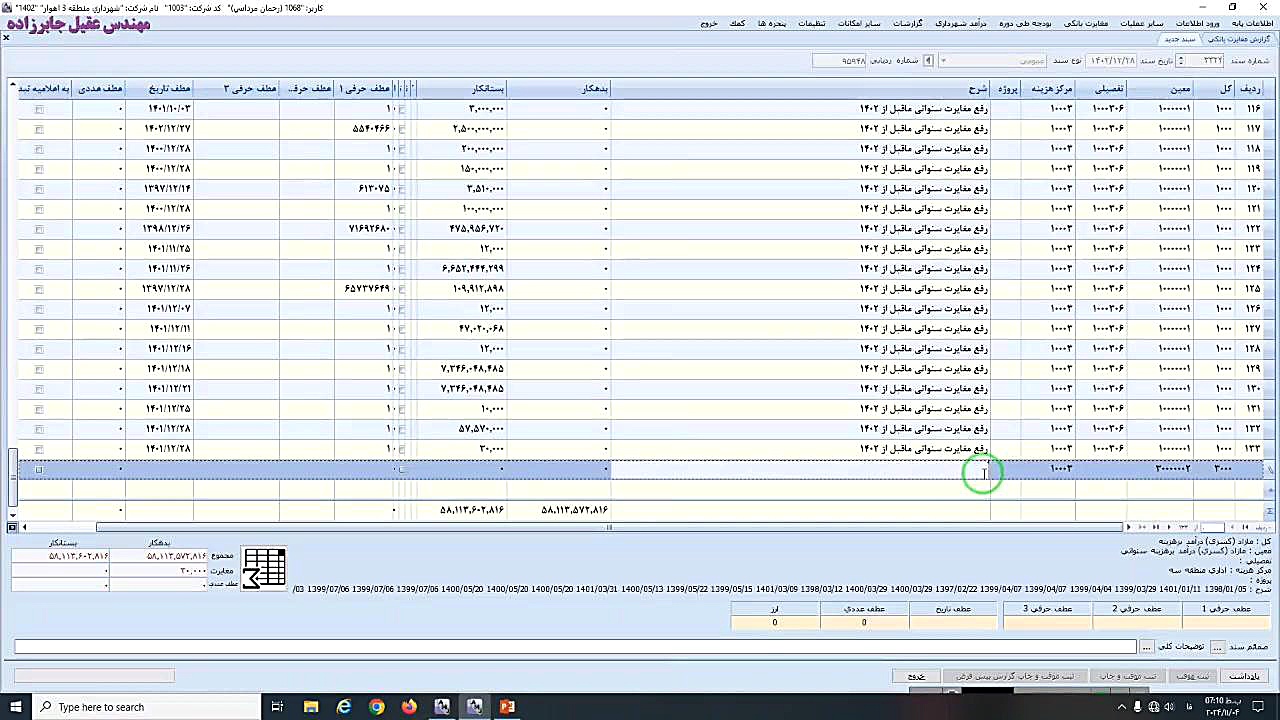This screenshot has width=1280, height=720.
Task: Open File Explorer in the taskbar
Action: (x=311, y=707)
